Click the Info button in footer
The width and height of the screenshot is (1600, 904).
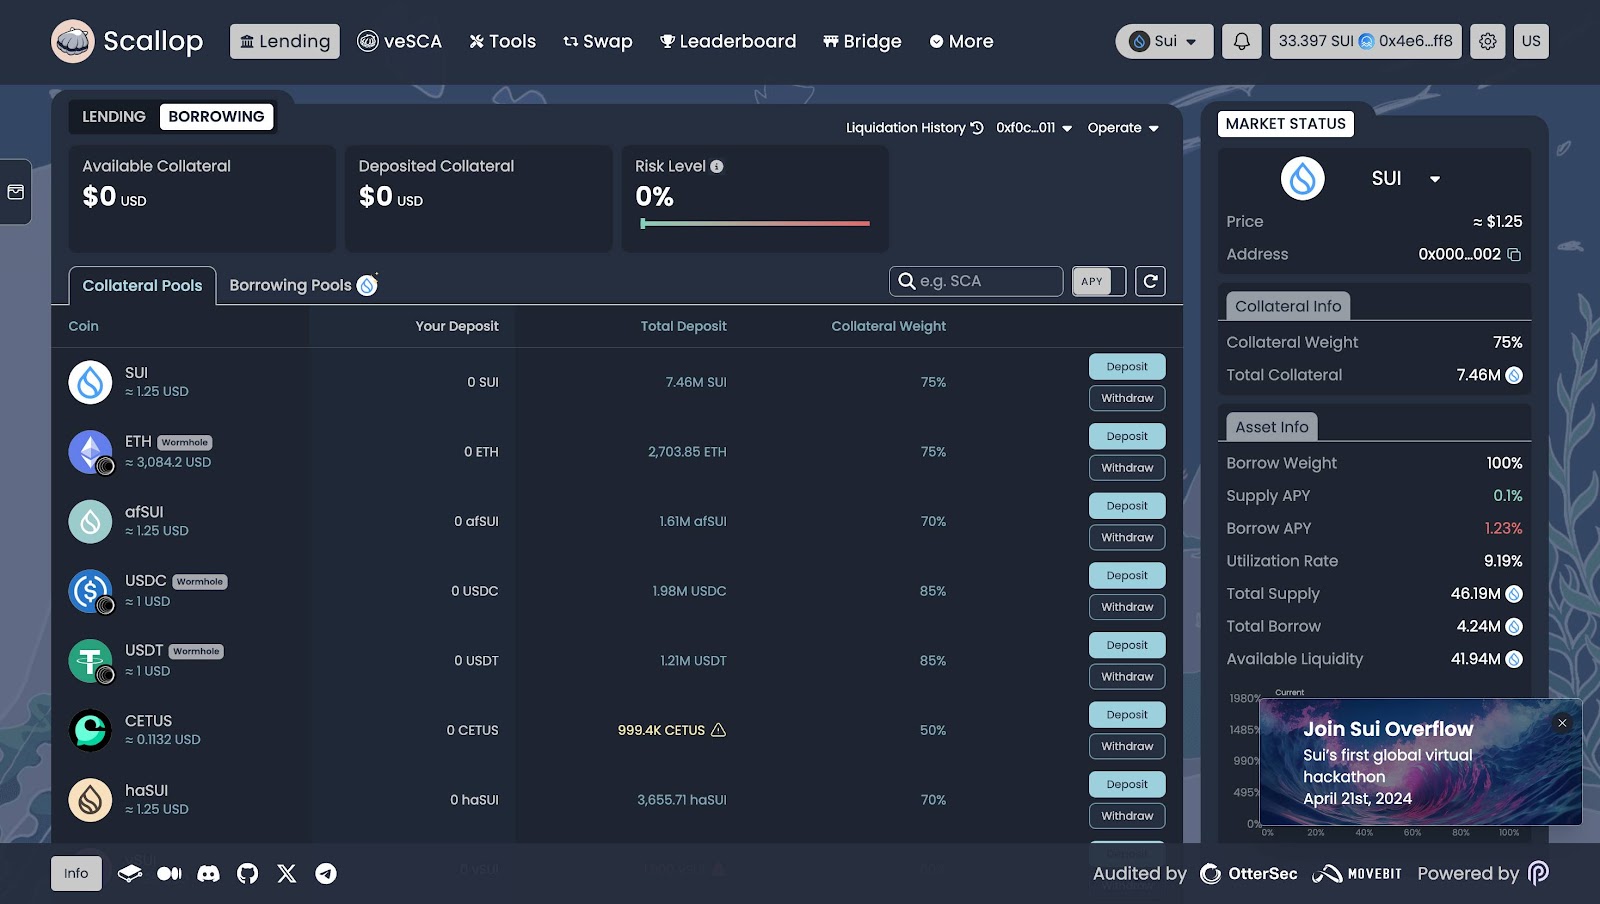click(76, 873)
